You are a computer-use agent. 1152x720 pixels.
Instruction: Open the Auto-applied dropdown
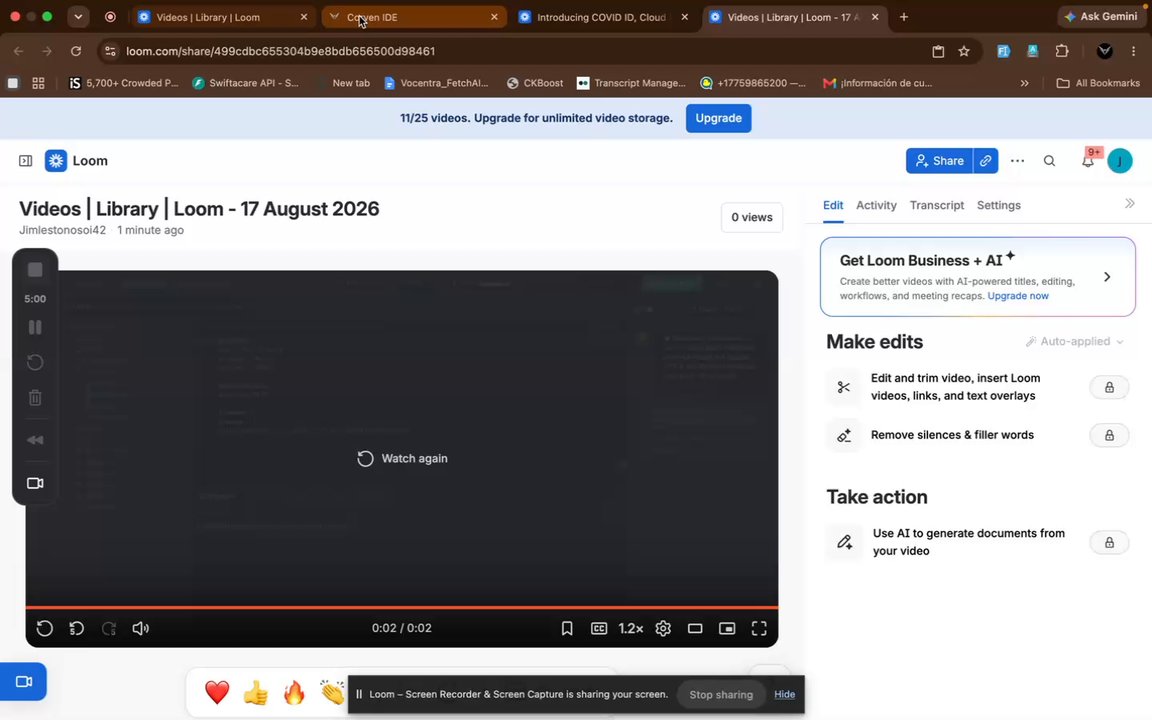pos(1075,342)
